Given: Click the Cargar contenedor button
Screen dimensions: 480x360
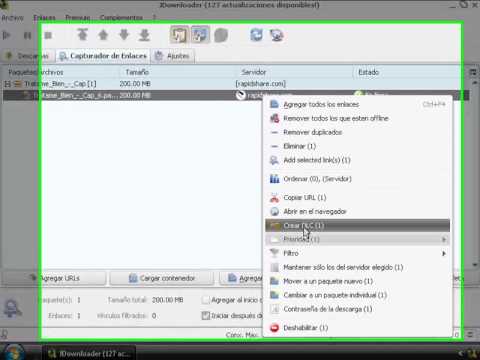Looking at the screenshot, I should click(162, 278).
